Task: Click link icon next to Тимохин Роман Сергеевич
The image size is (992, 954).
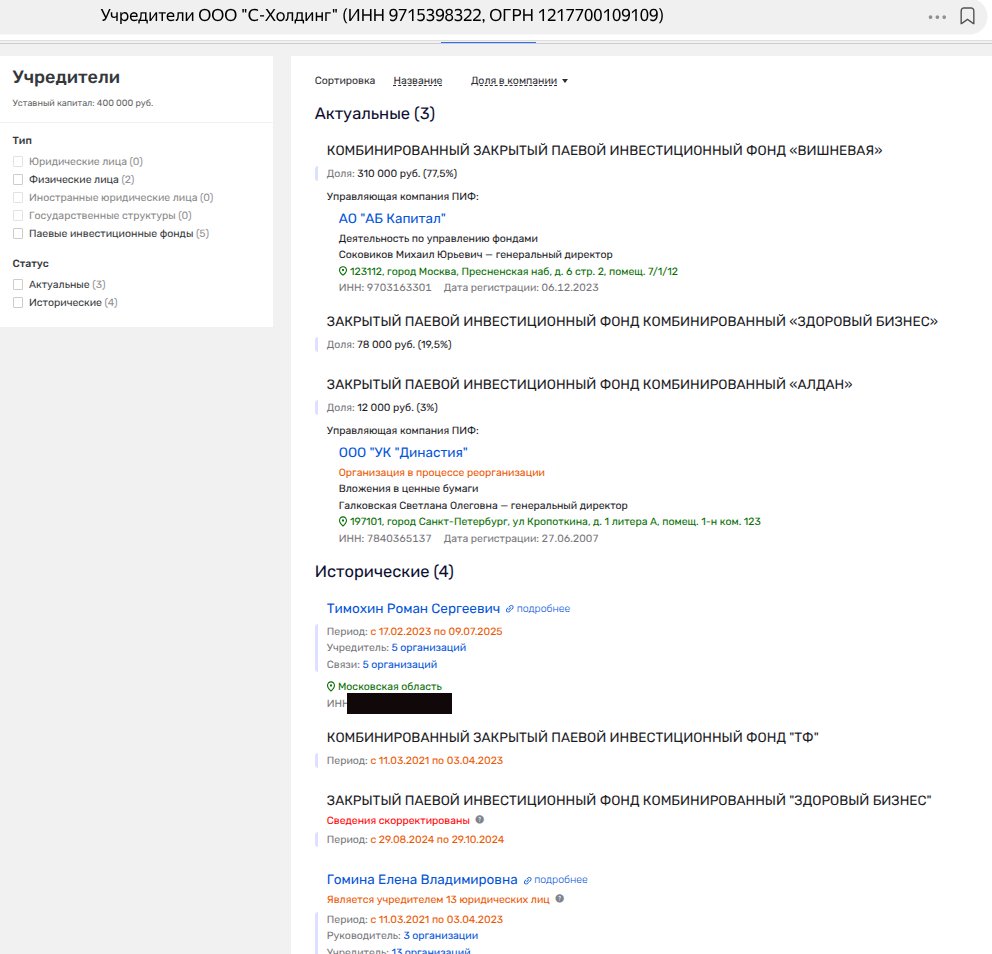Action: [x=510, y=608]
